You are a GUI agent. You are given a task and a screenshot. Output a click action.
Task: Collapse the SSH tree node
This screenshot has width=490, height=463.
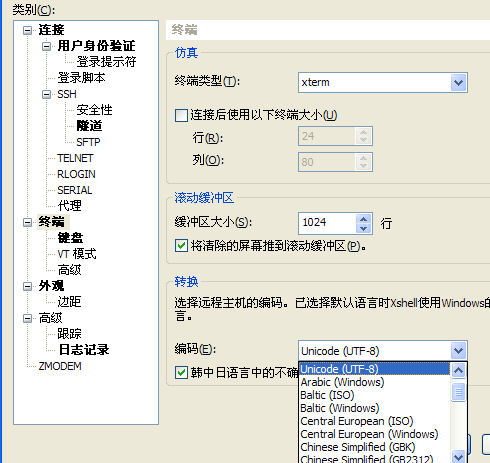point(46,95)
